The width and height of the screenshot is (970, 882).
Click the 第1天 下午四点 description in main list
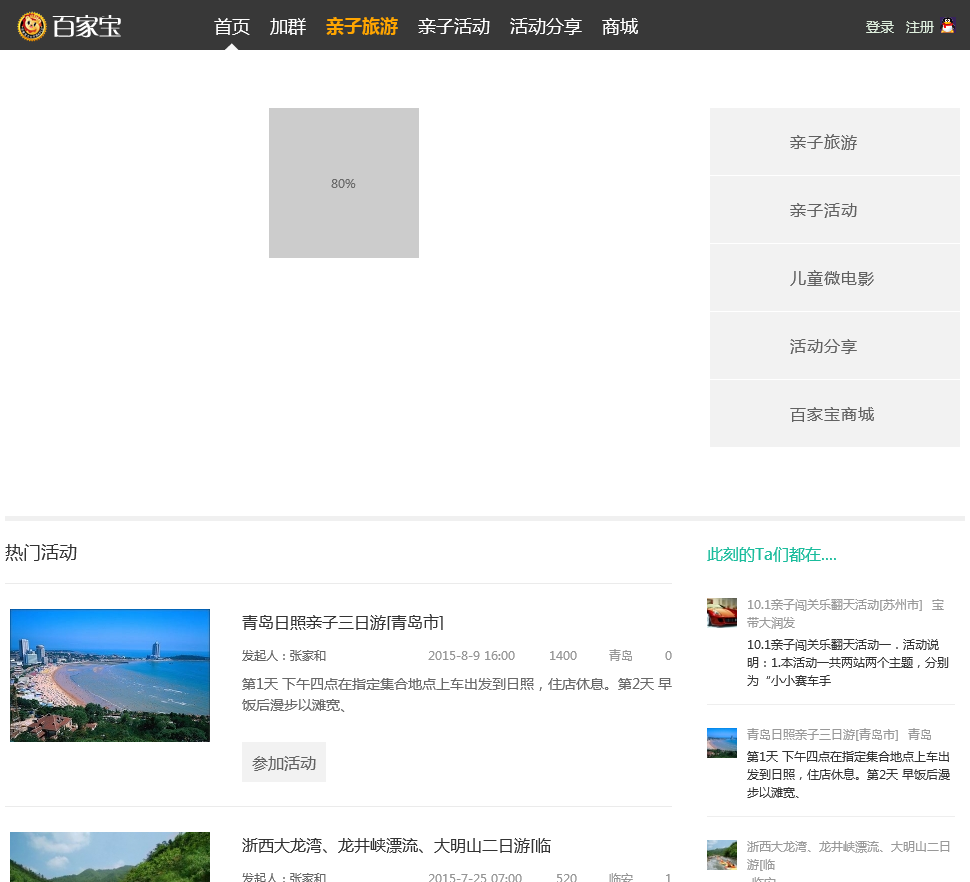pyautogui.click(x=457, y=695)
